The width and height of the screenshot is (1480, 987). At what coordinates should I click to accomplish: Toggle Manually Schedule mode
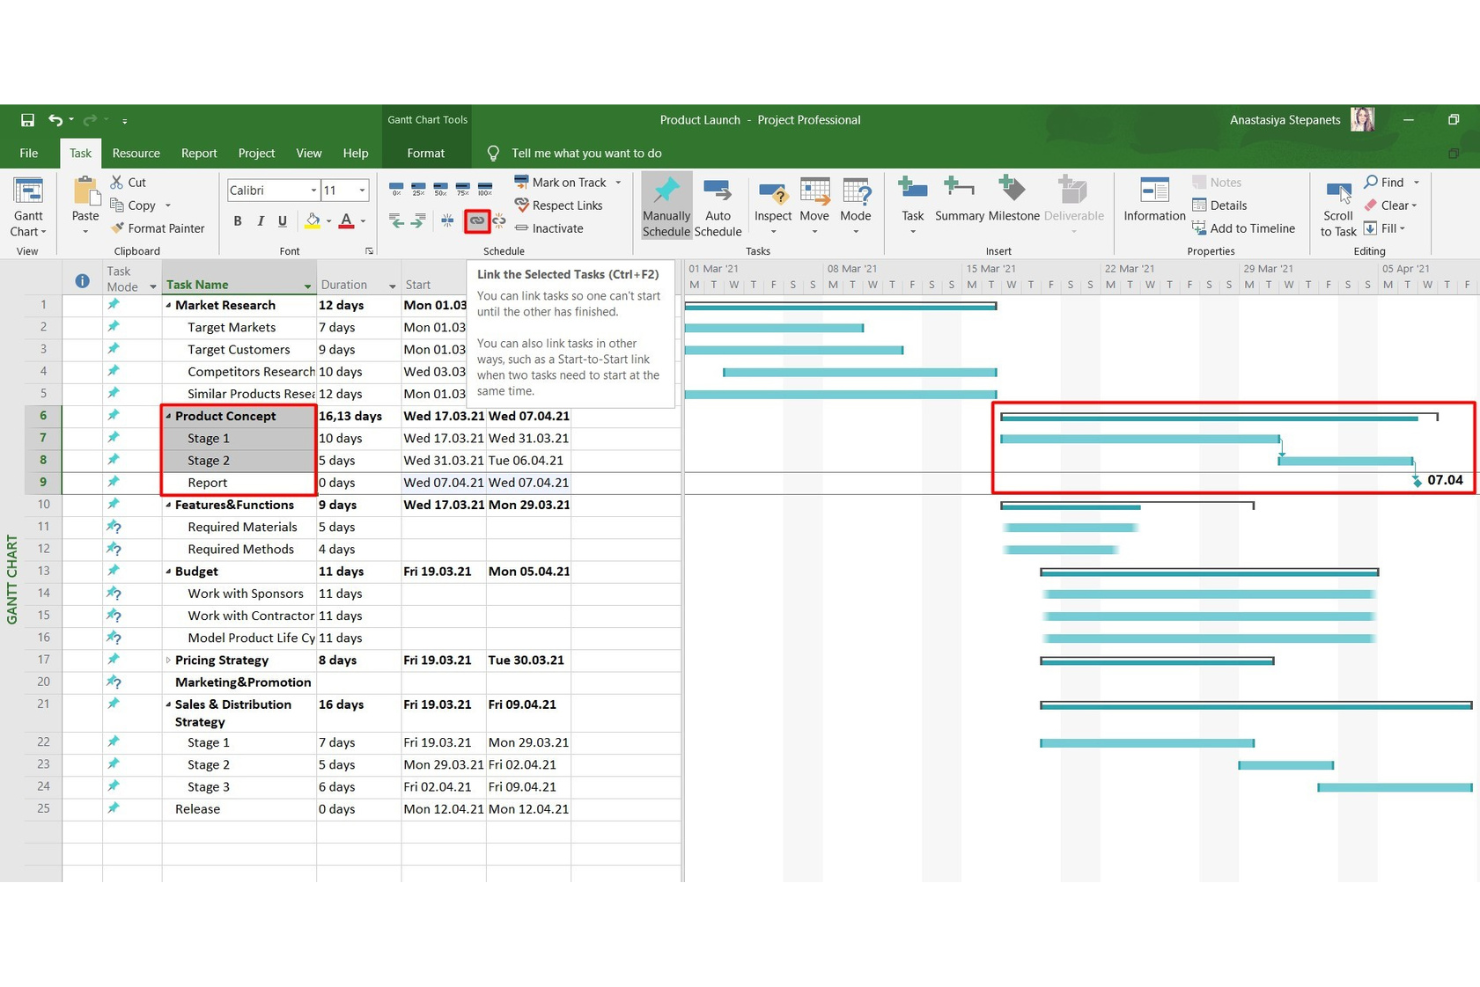click(666, 207)
